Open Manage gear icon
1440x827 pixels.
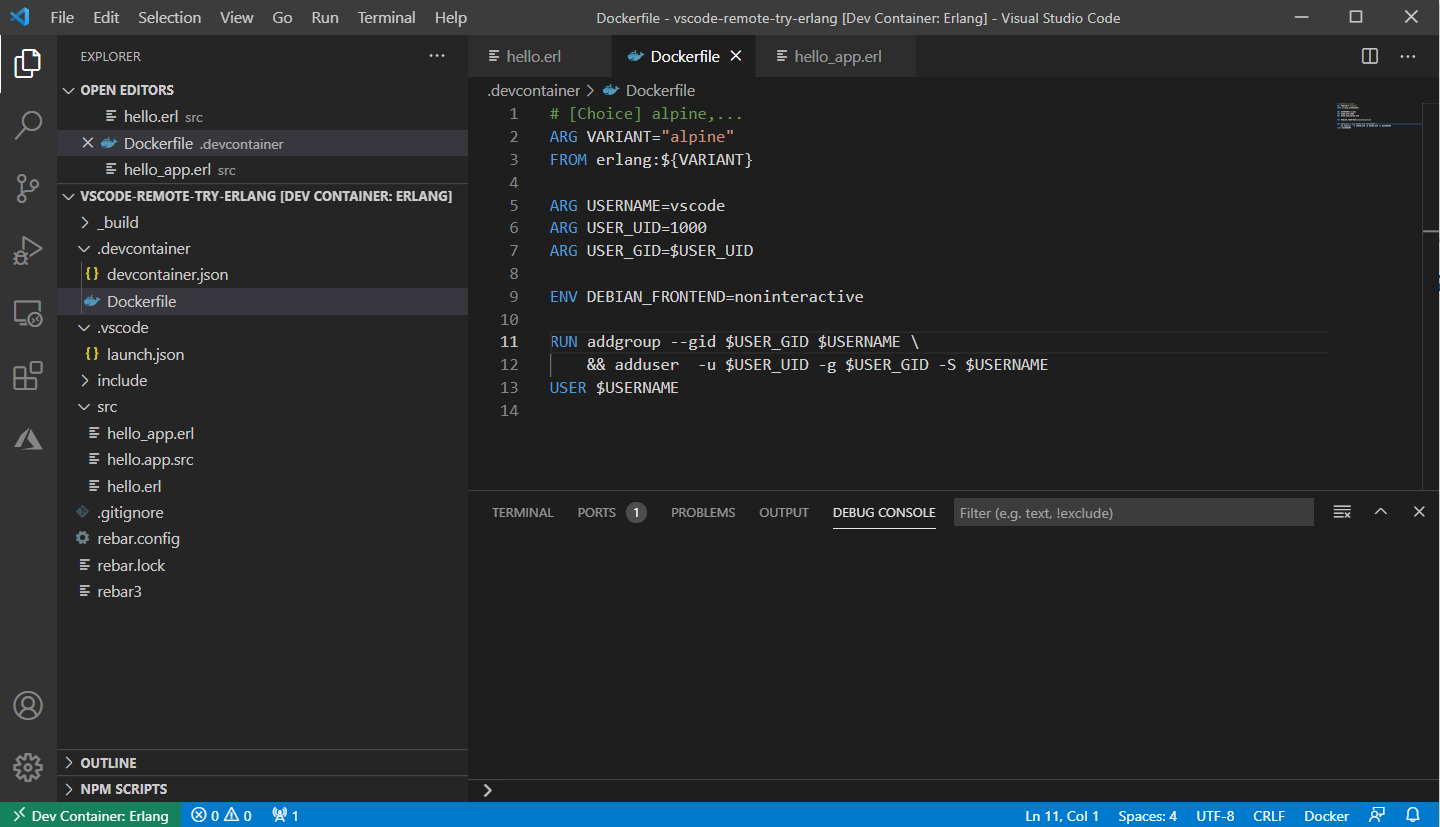tap(28, 767)
